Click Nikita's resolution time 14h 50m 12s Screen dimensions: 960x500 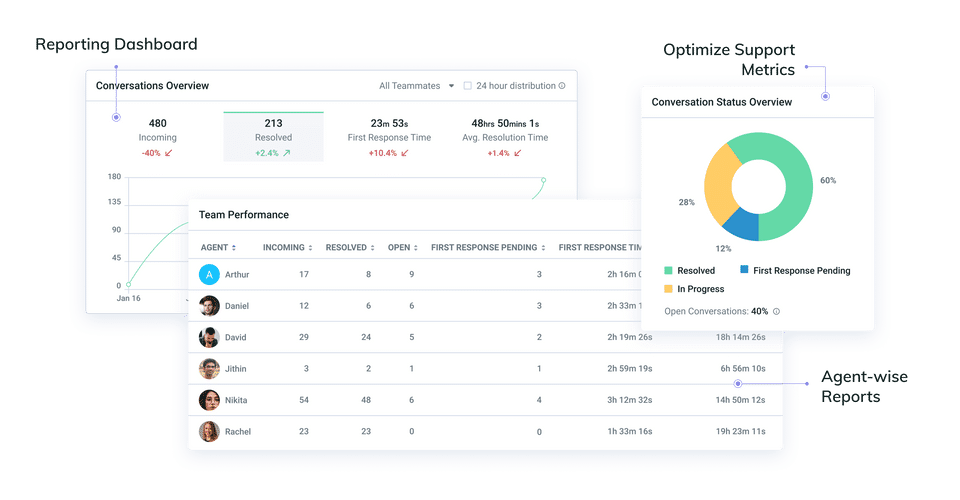coord(740,400)
